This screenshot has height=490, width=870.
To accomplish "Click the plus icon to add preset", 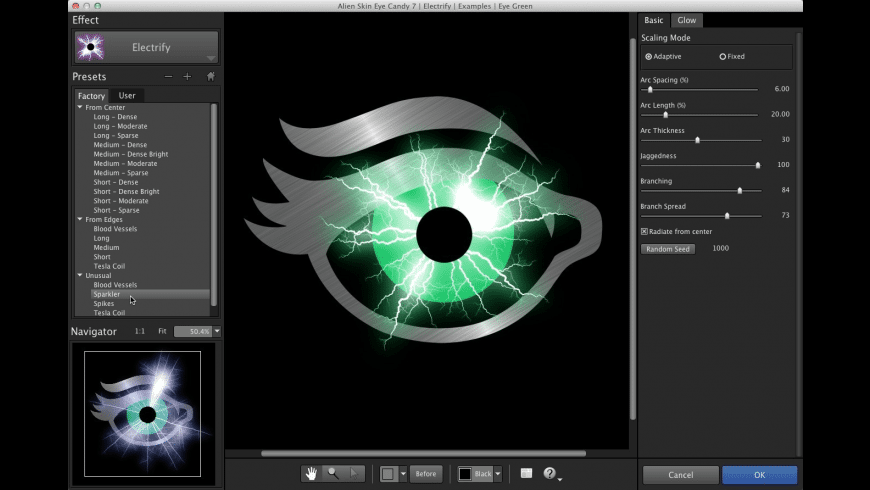I will [x=187, y=76].
